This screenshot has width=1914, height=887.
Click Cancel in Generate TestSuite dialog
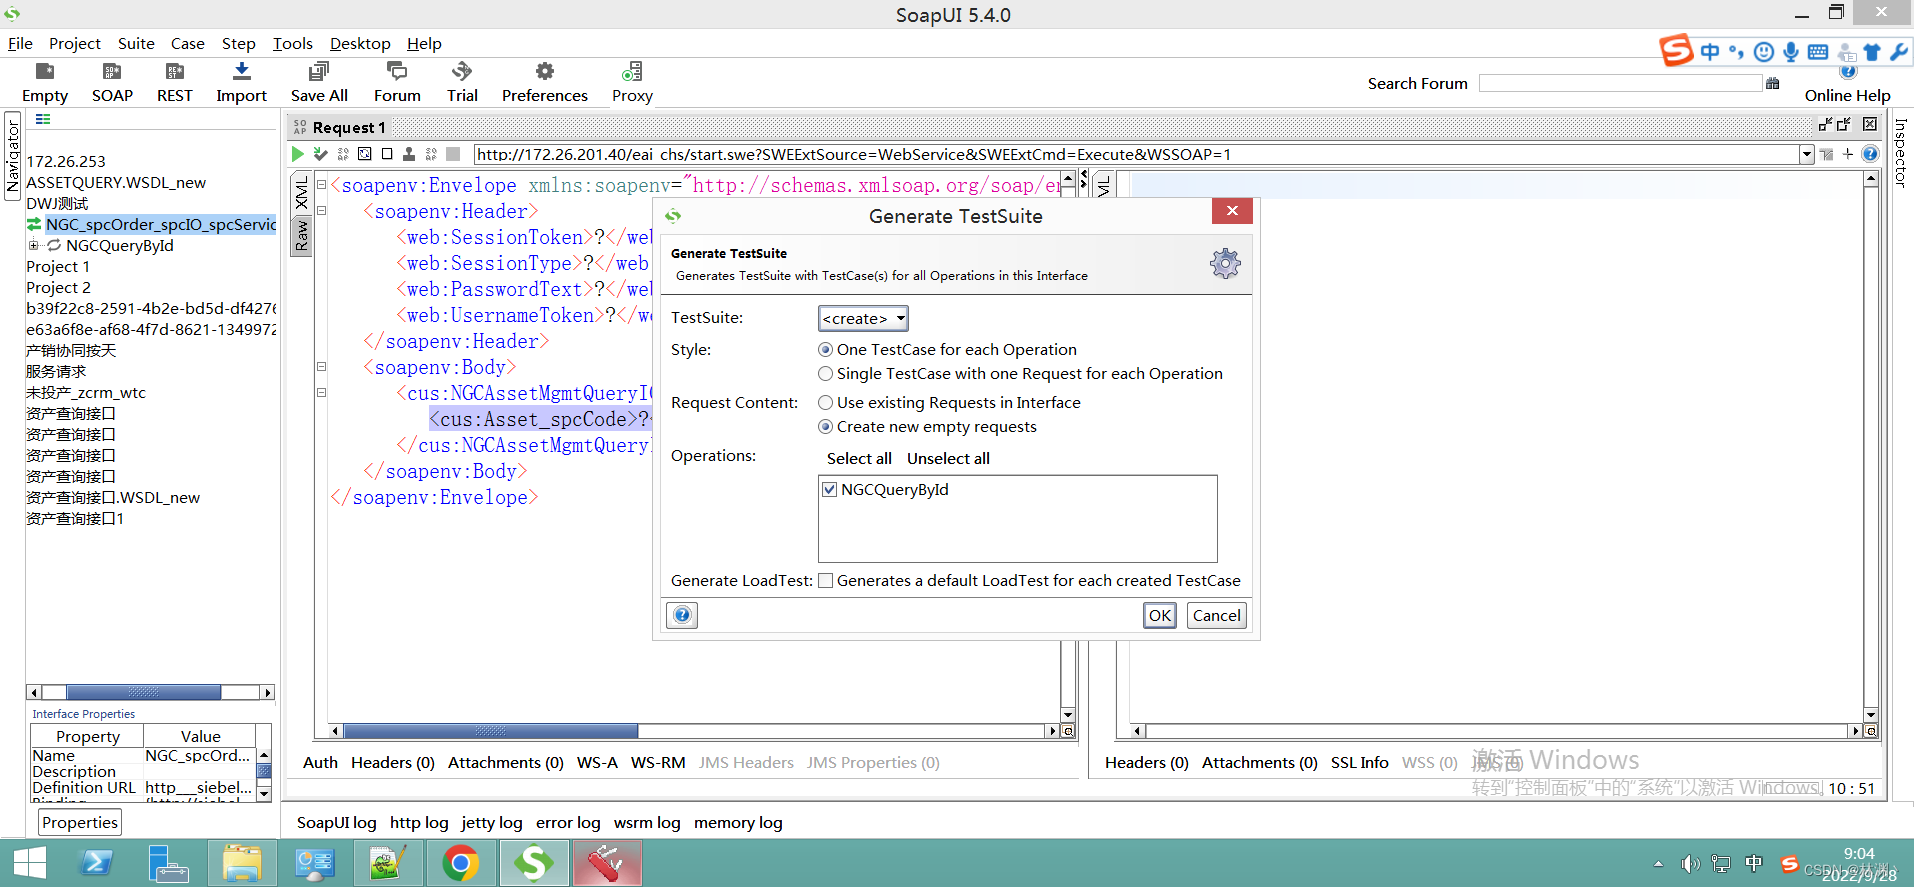[1217, 615]
